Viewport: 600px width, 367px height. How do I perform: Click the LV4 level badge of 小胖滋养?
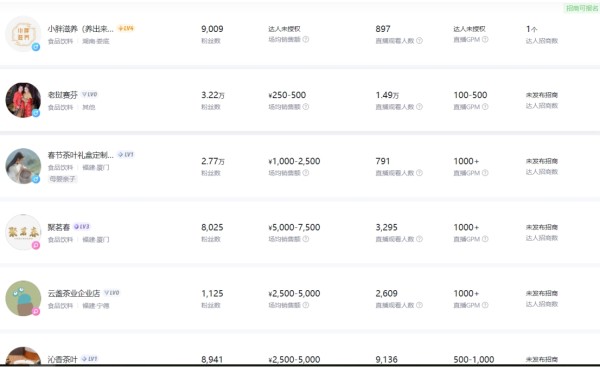(126, 28)
